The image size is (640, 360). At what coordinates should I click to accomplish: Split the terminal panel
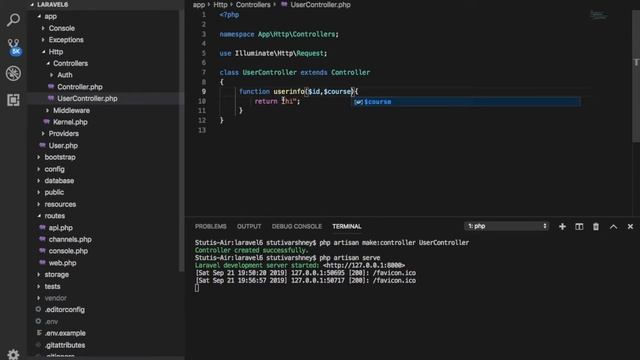coord(579,227)
